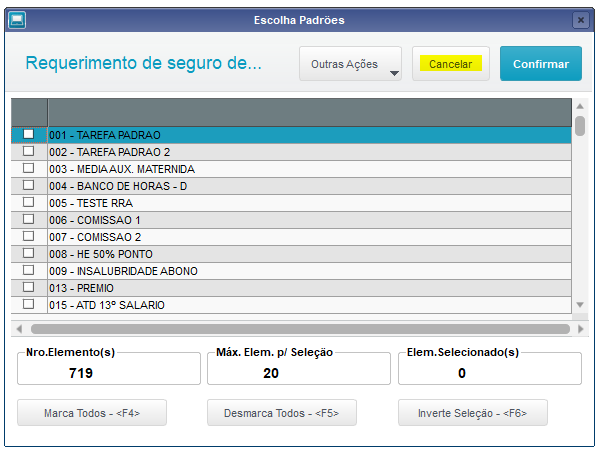
Task: Click the Inverte Seleção - <F6> button
Action: 473,413
